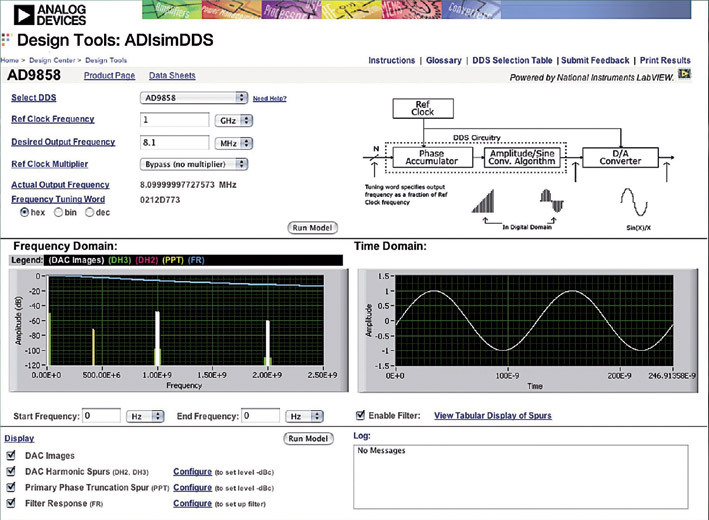
Task: Click the upper Run Model button
Action: (312, 228)
